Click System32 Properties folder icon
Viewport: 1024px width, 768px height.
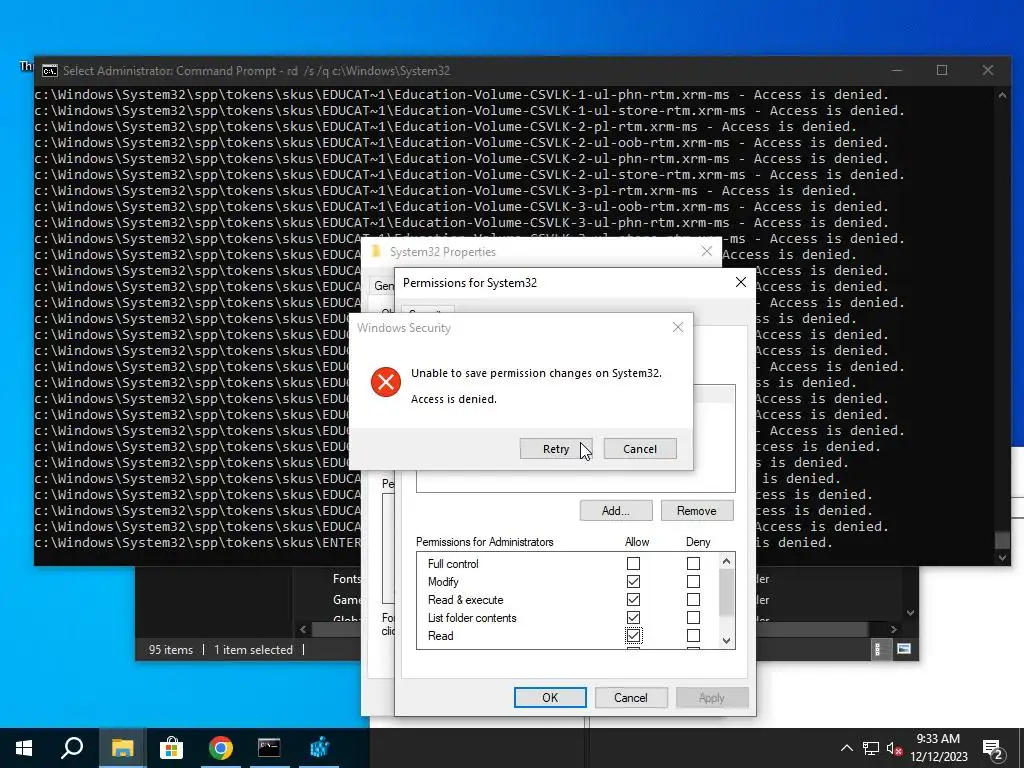tap(376, 251)
